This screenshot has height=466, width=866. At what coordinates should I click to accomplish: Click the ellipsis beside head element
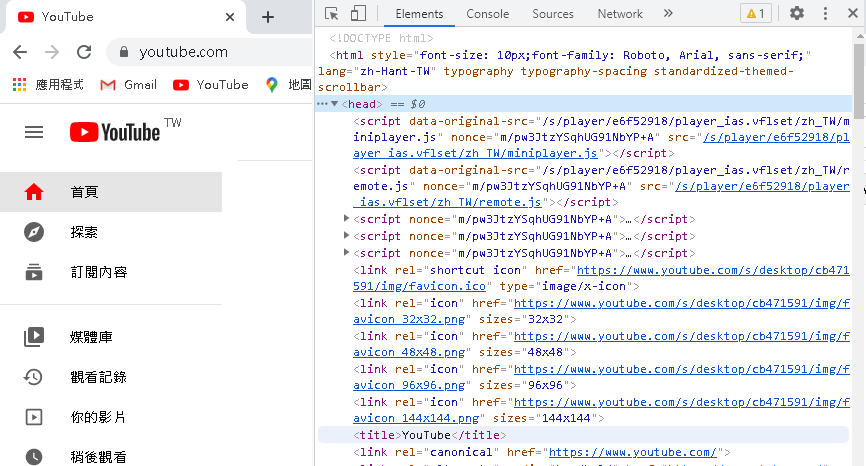pos(322,104)
